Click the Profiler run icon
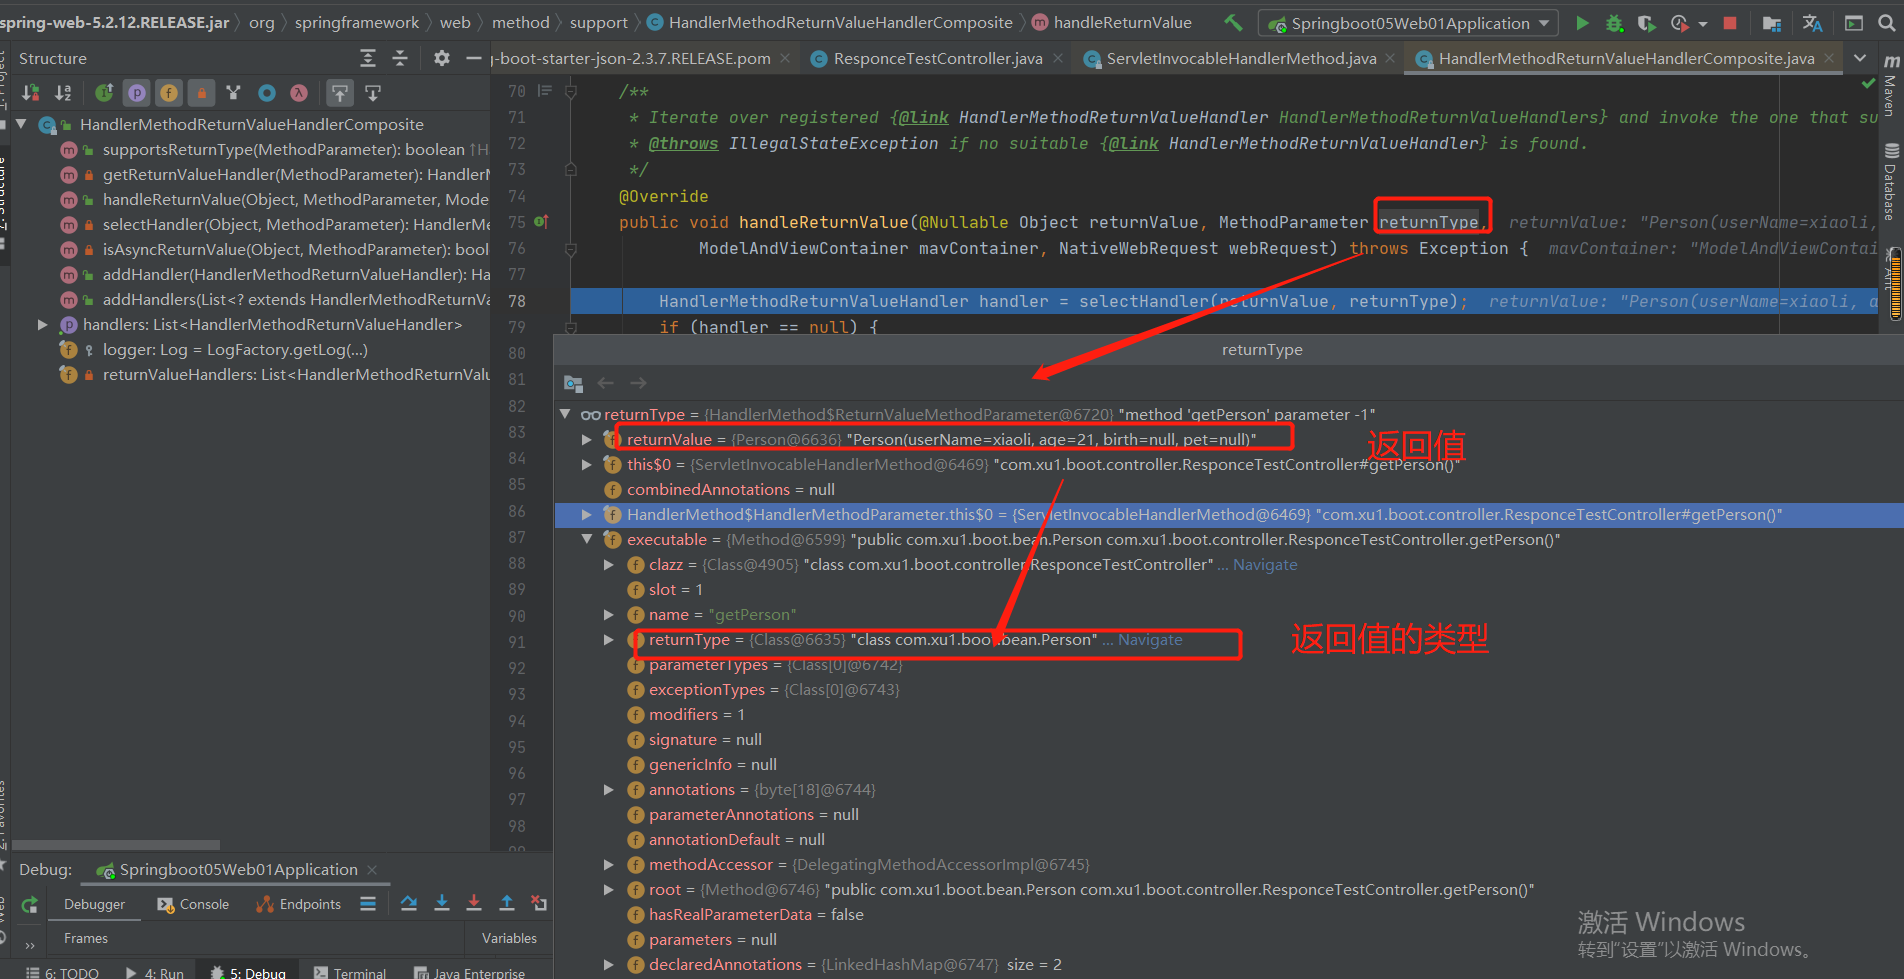1904x979 pixels. [x=1679, y=22]
